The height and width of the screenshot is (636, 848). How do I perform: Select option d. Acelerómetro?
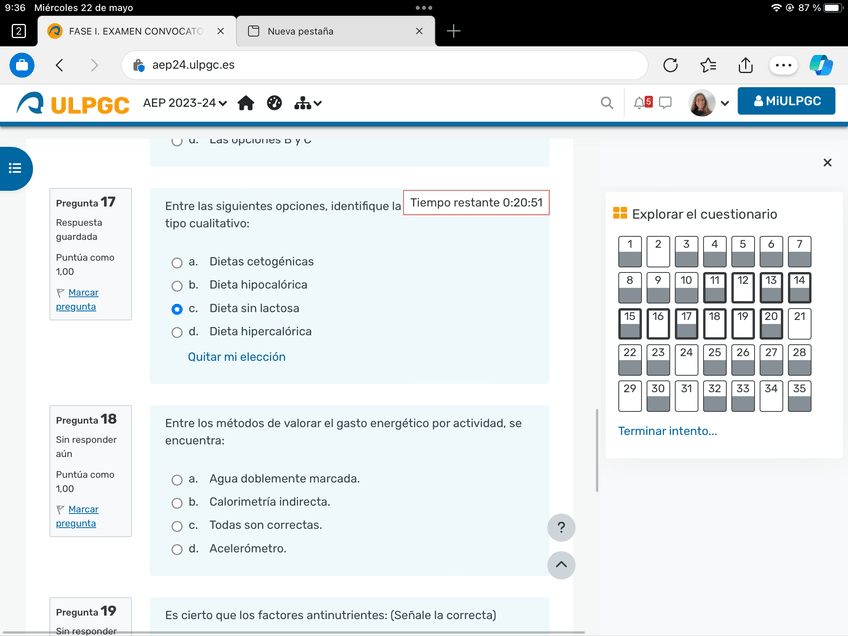point(177,549)
